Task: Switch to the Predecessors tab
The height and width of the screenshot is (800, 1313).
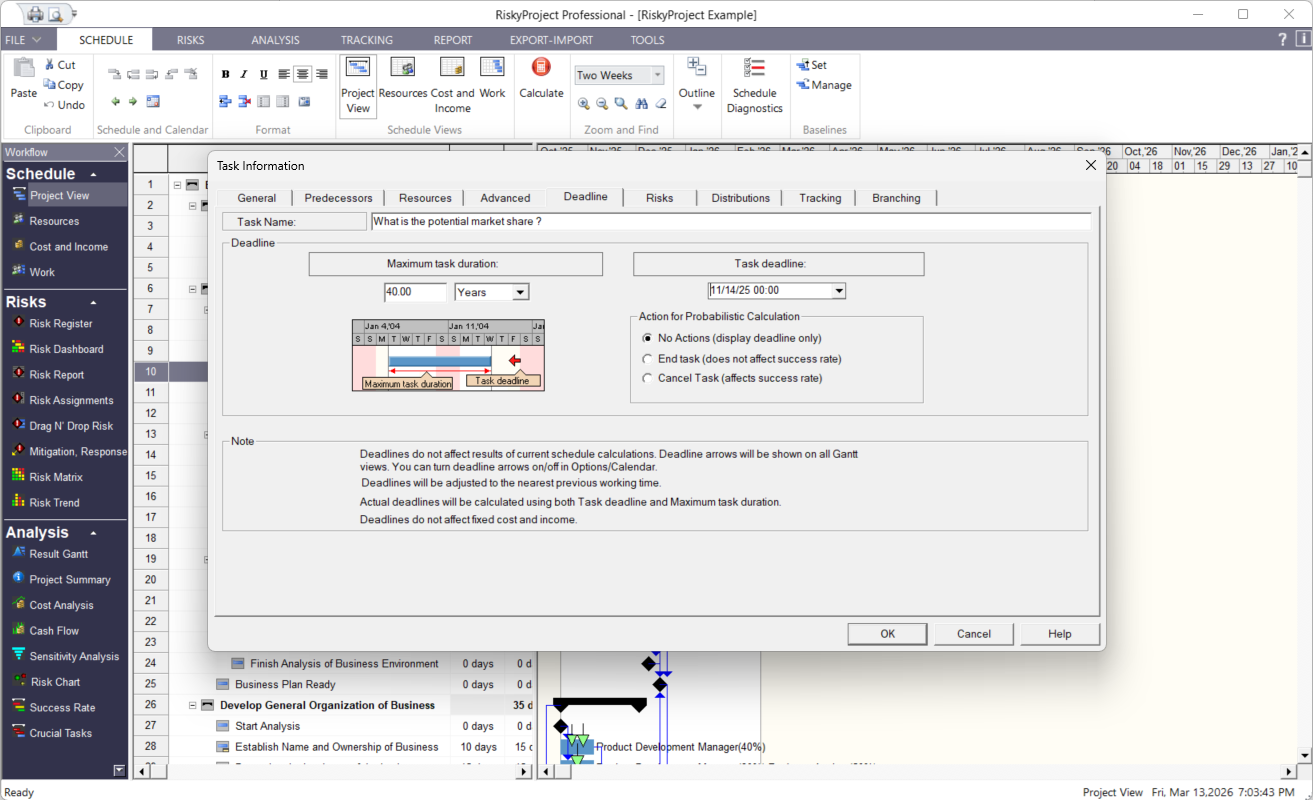Action: tap(338, 197)
